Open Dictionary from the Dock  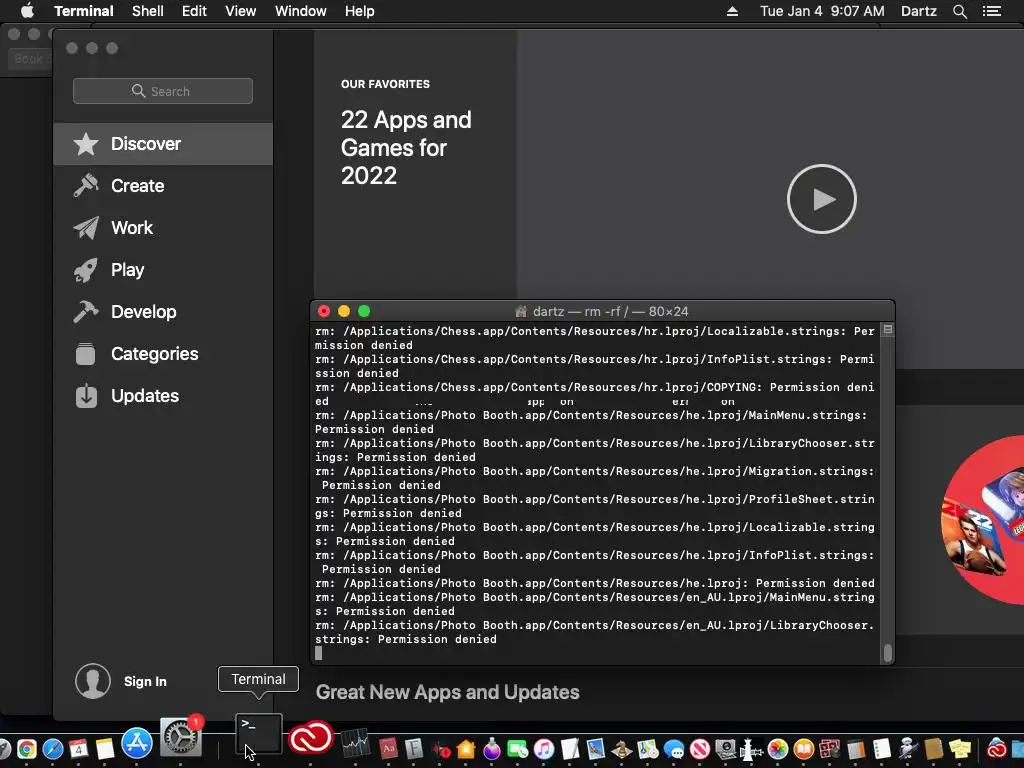(x=388, y=749)
